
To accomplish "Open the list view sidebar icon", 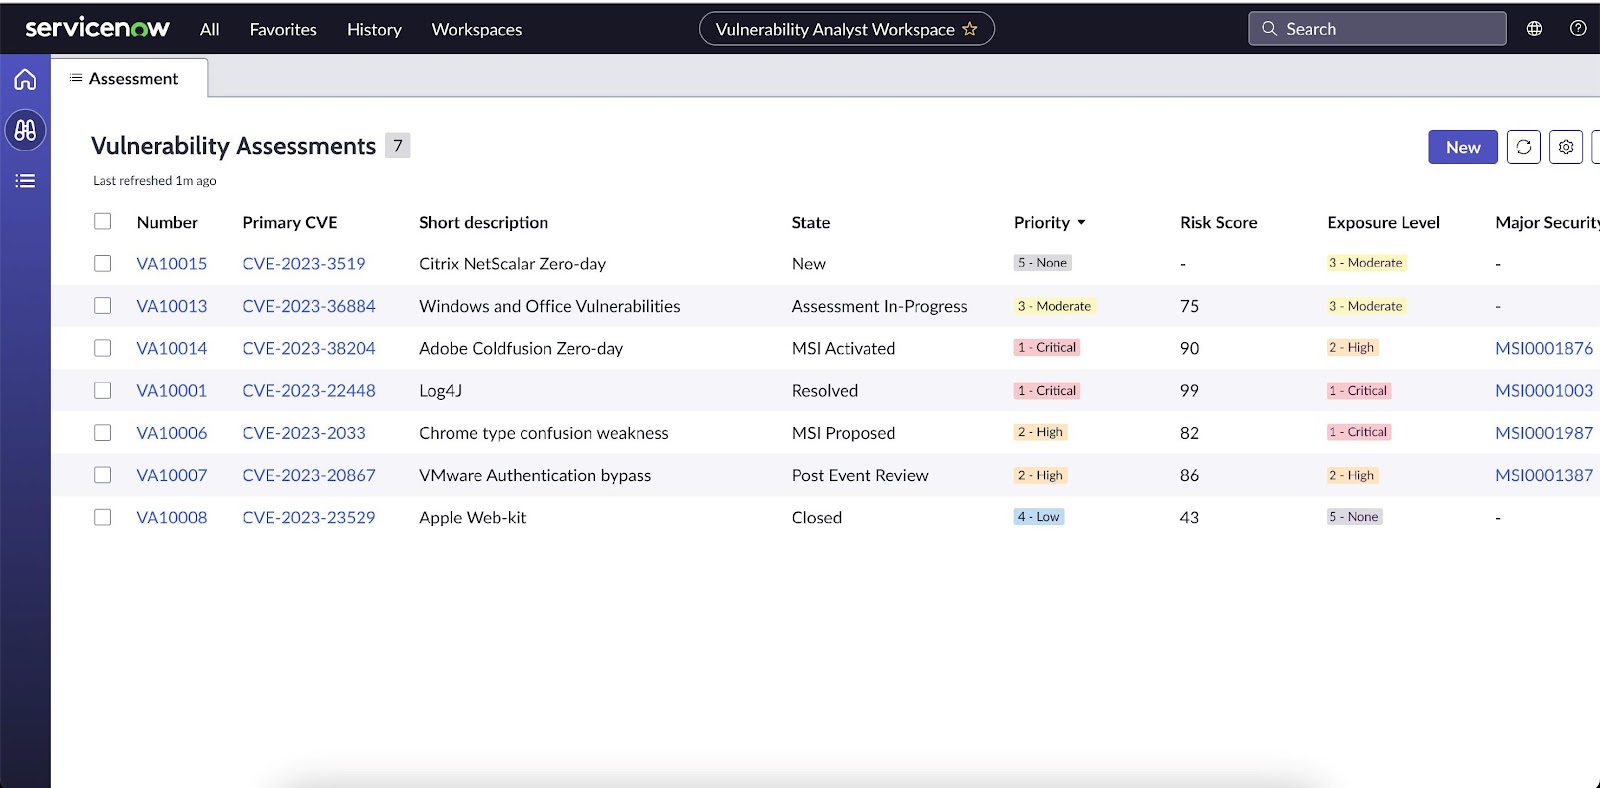I will 25,181.
